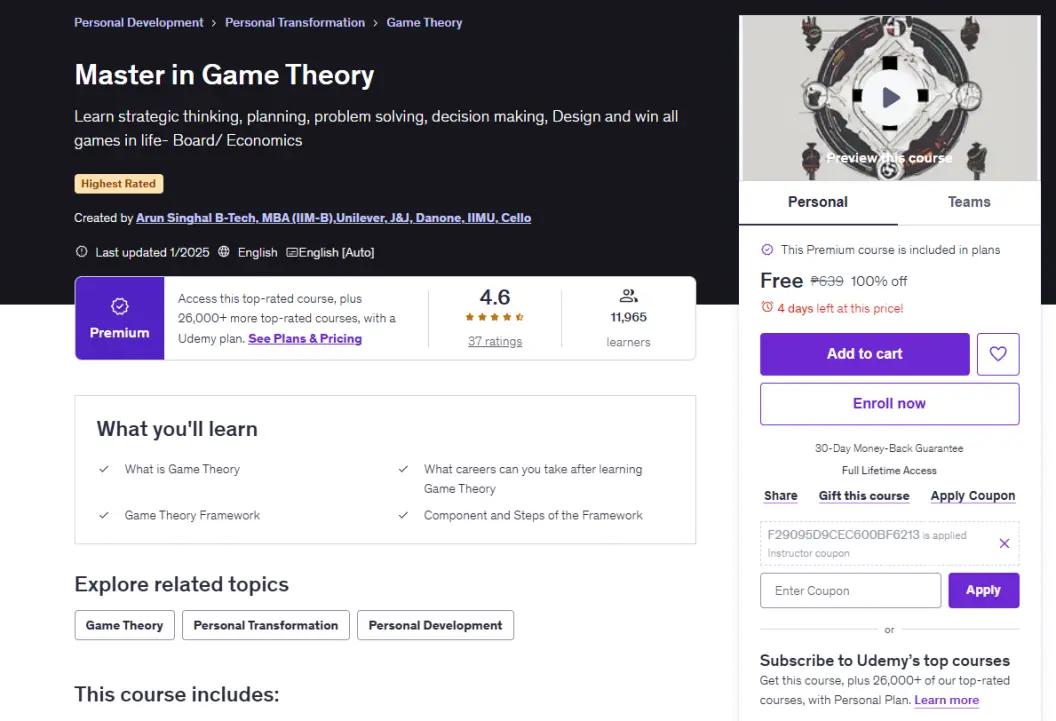Click Share link
1056x721 pixels.
tap(781, 495)
